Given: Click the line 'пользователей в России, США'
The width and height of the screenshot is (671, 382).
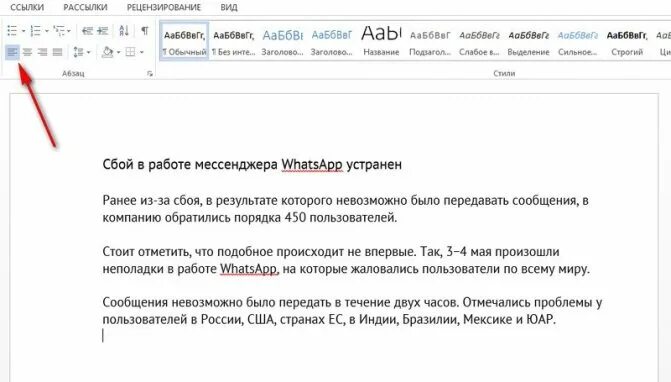Looking at the screenshot, I should coord(329,320).
